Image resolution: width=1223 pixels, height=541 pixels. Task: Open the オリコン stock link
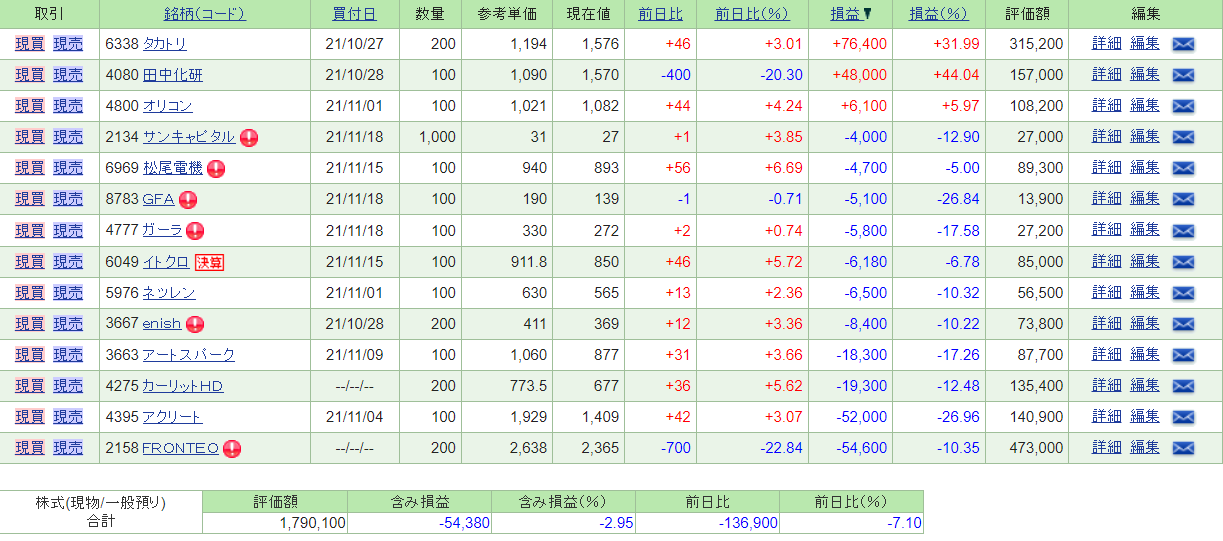pyautogui.click(x=167, y=106)
